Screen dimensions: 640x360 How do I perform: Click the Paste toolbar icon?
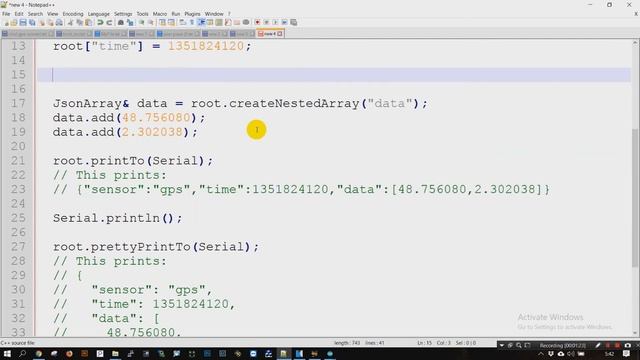(x=89, y=22)
